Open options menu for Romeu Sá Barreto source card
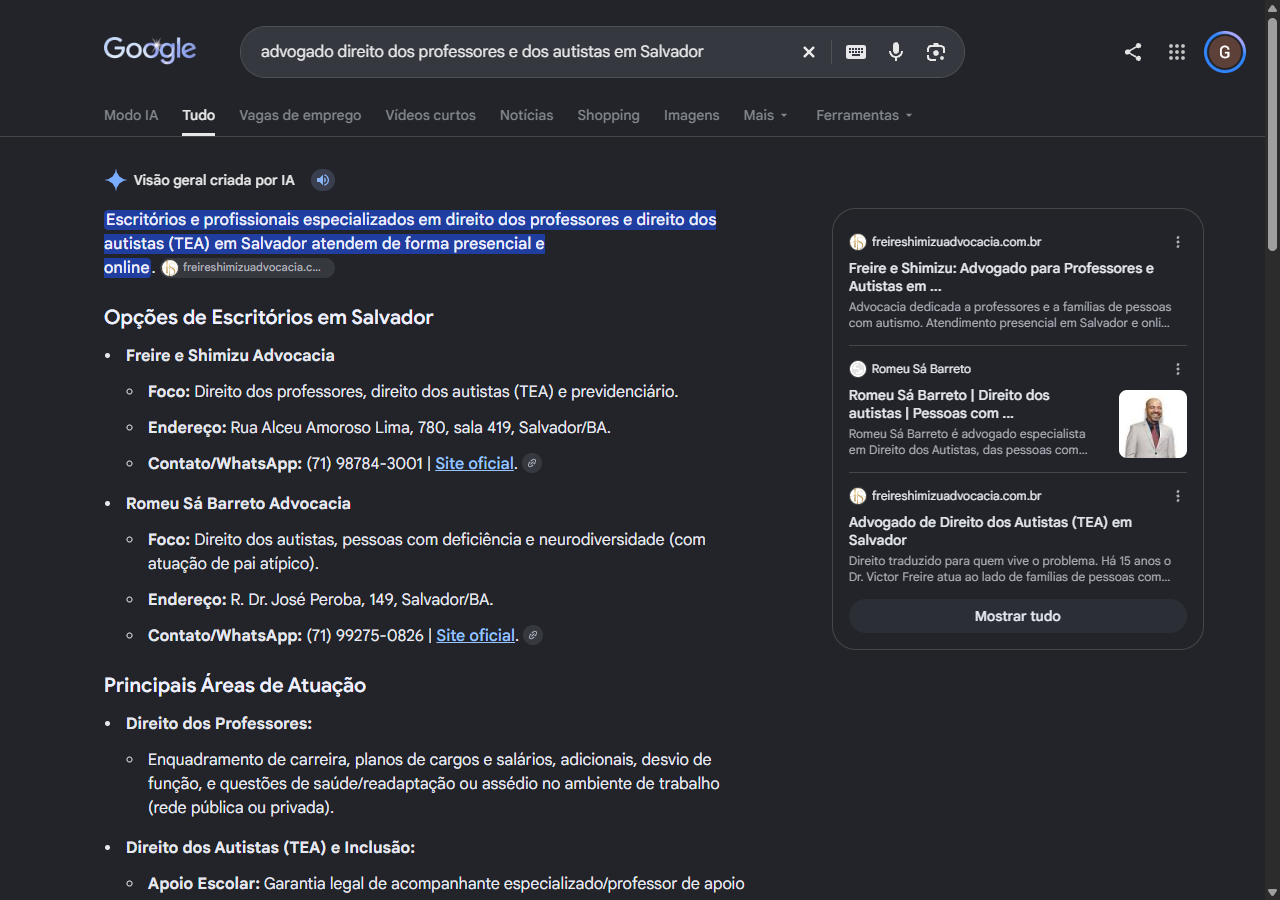1280x900 pixels. (1178, 369)
